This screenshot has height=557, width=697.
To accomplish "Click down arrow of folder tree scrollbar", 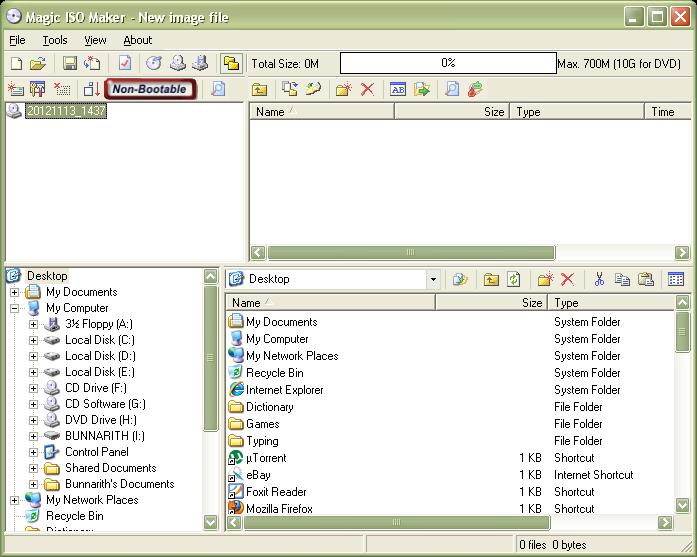I will (x=211, y=522).
